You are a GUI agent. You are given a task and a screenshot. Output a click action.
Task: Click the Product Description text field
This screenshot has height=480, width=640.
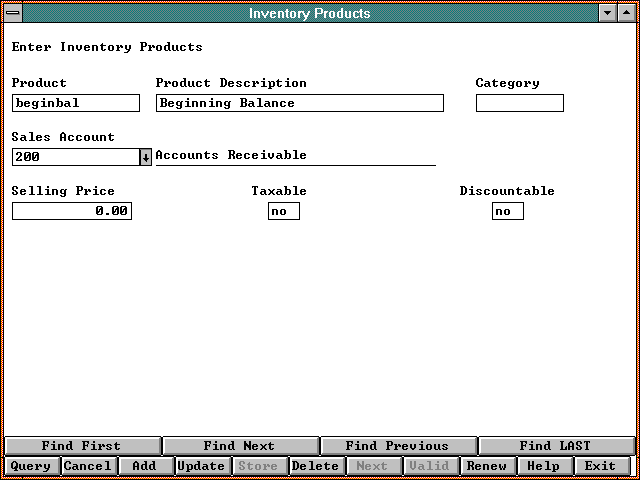pyautogui.click(x=299, y=103)
